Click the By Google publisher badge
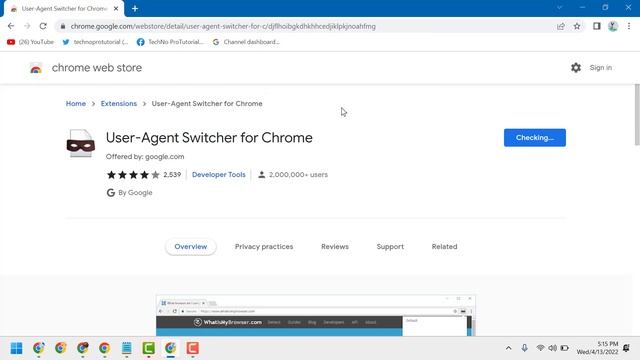The width and height of the screenshot is (640, 360). [x=129, y=193]
